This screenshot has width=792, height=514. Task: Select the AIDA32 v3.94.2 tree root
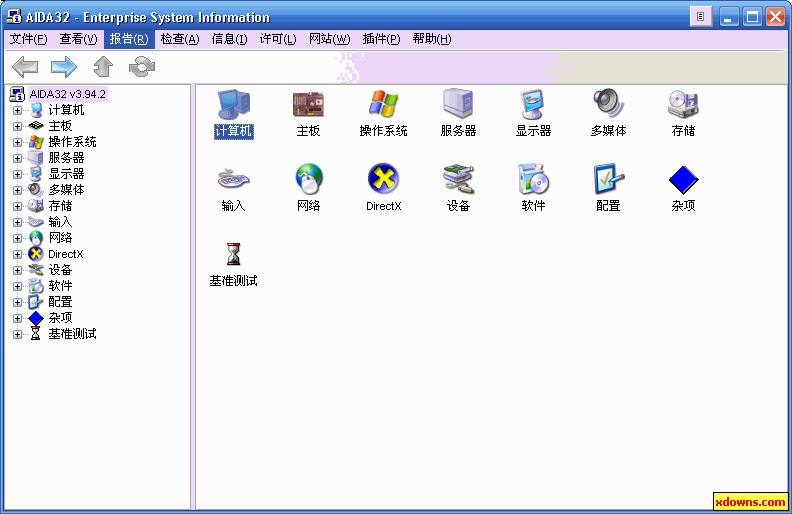click(67, 94)
